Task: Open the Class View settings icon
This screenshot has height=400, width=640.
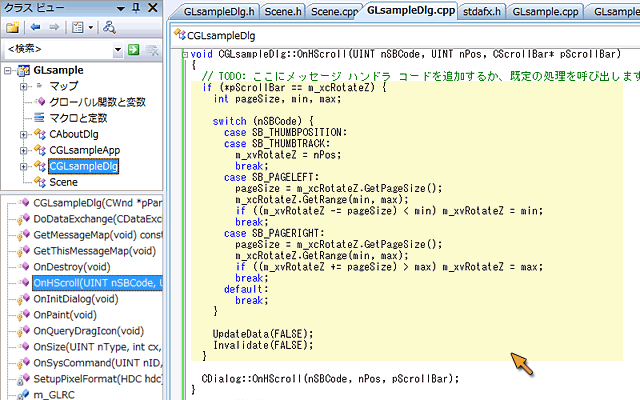Action: coord(78,27)
